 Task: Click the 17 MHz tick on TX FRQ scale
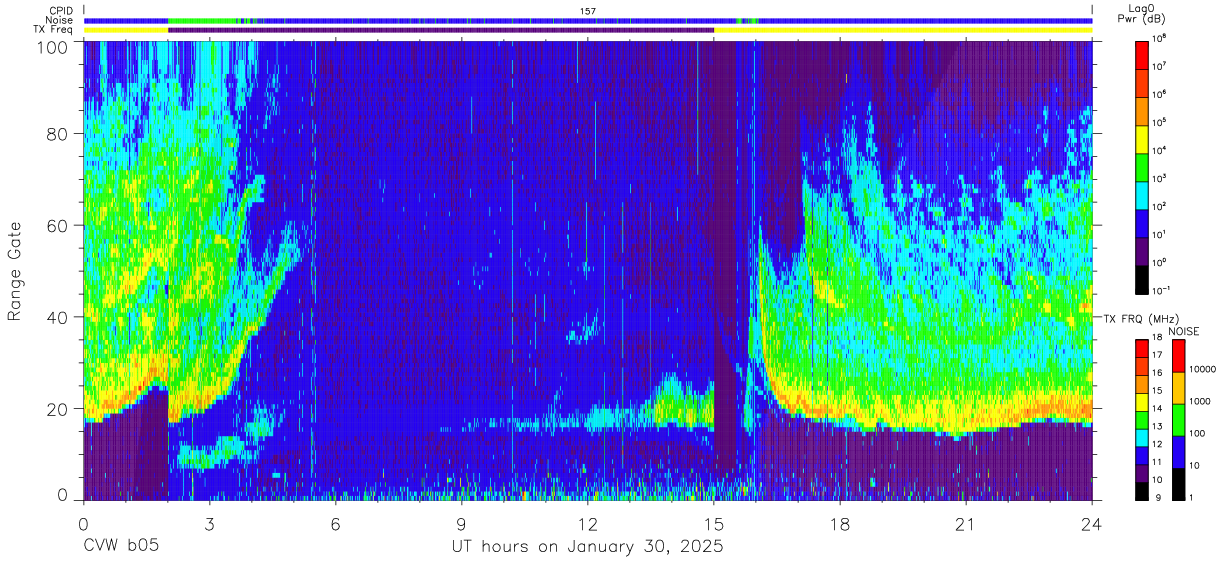(1157, 355)
